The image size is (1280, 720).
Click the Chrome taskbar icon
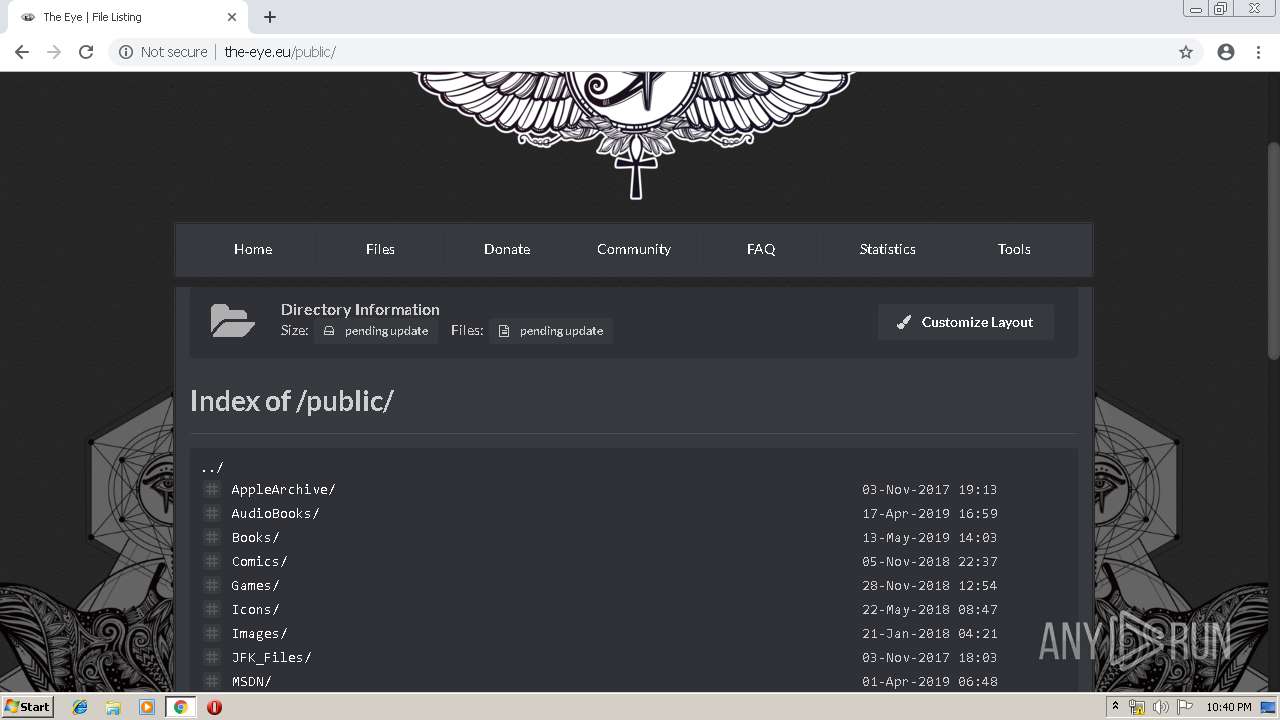(x=181, y=707)
